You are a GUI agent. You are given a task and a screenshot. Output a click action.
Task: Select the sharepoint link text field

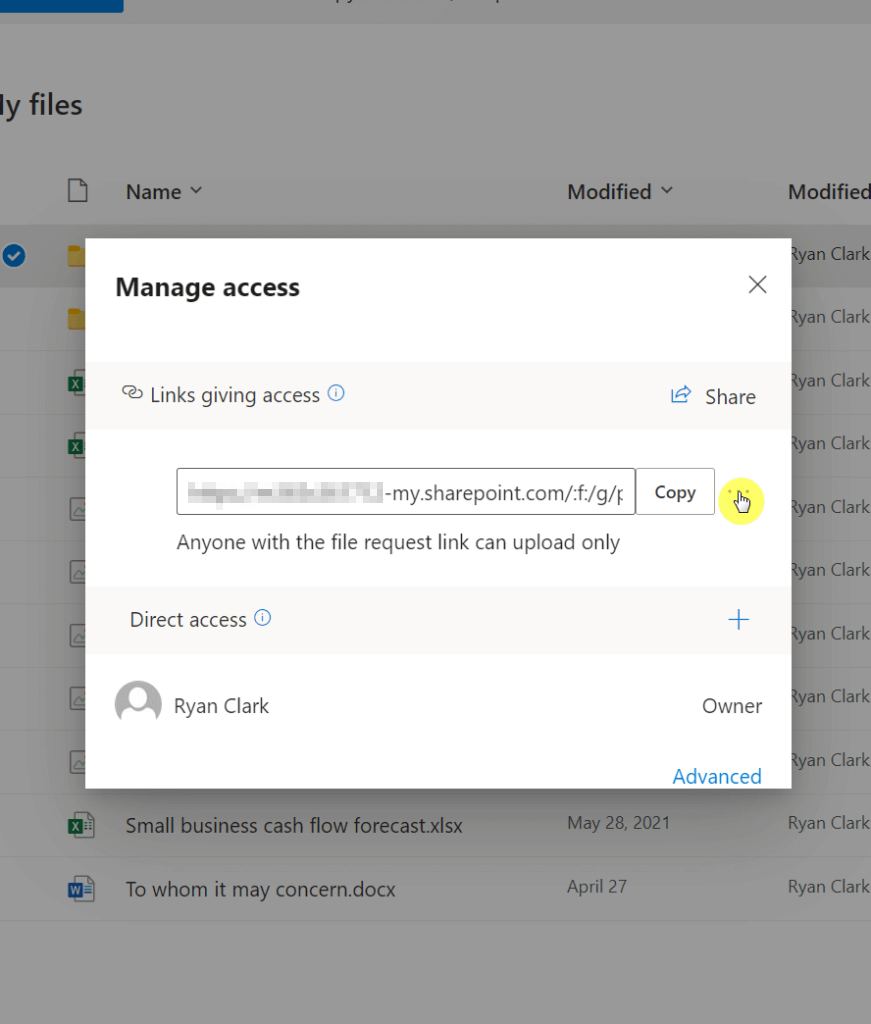pyautogui.click(x=405, y=492)
